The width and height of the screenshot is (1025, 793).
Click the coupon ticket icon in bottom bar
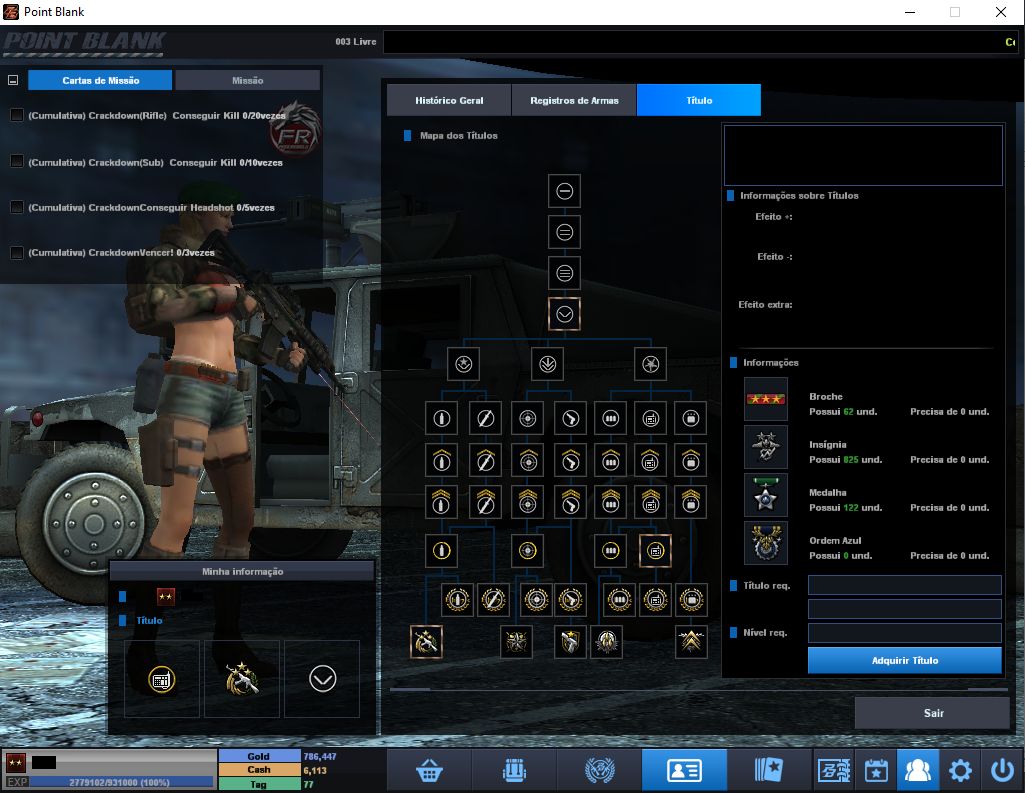(834, 770)
